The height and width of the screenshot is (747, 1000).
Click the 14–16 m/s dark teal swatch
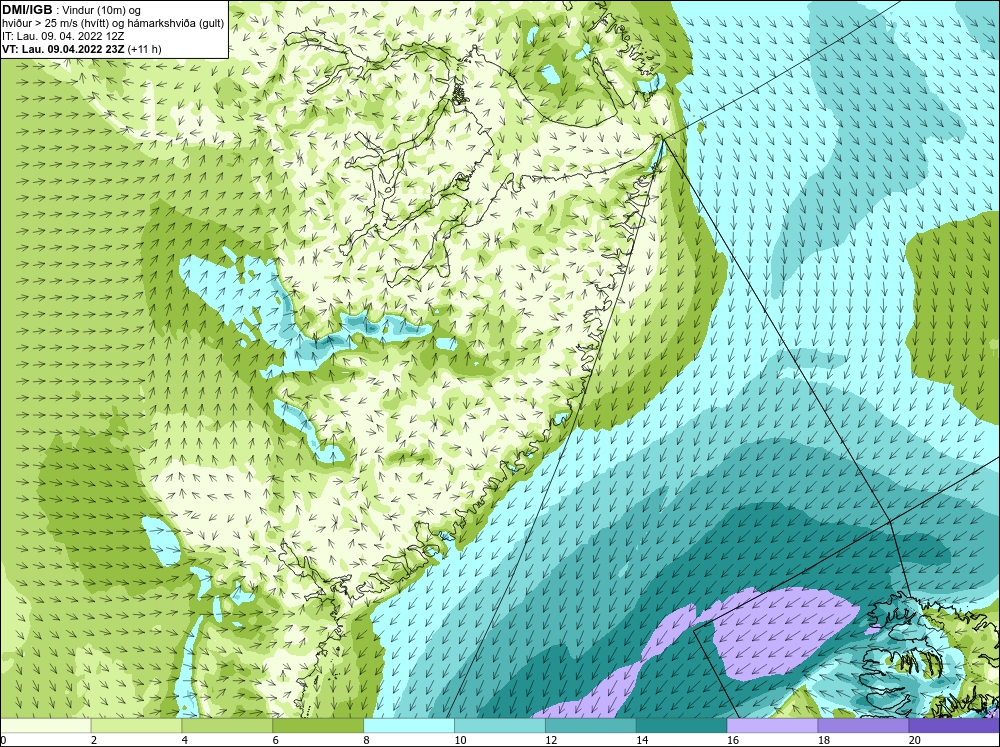click(682, 725)
